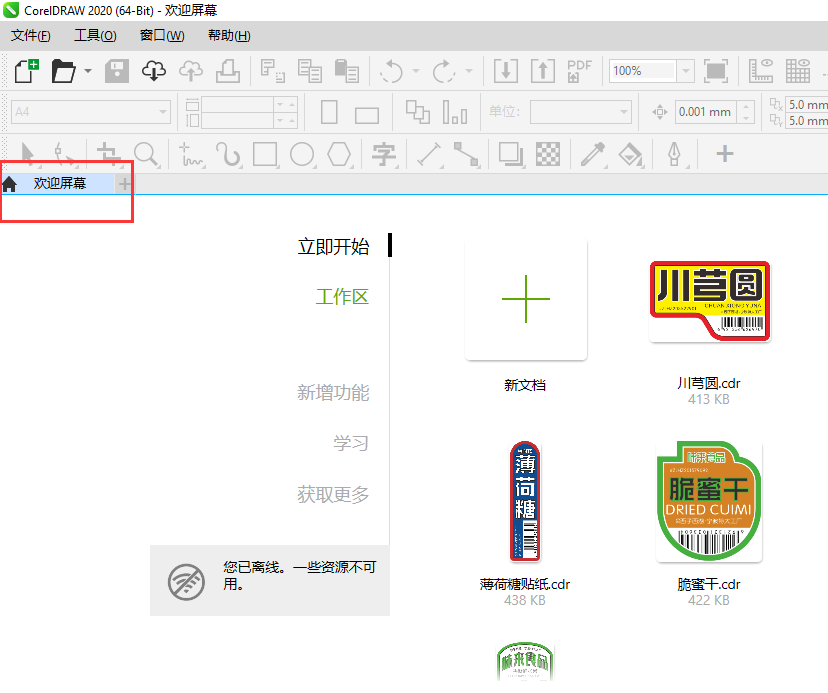Click the 100% zoom level field
The width and height of the screenshot is (828, 693).
pos(643,71)
